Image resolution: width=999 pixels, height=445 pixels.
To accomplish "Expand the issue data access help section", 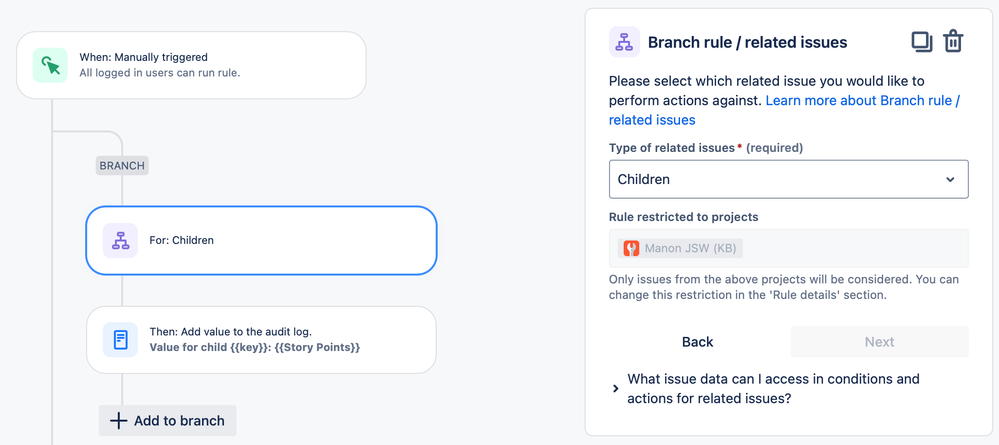I will click(x=615, y=388).
